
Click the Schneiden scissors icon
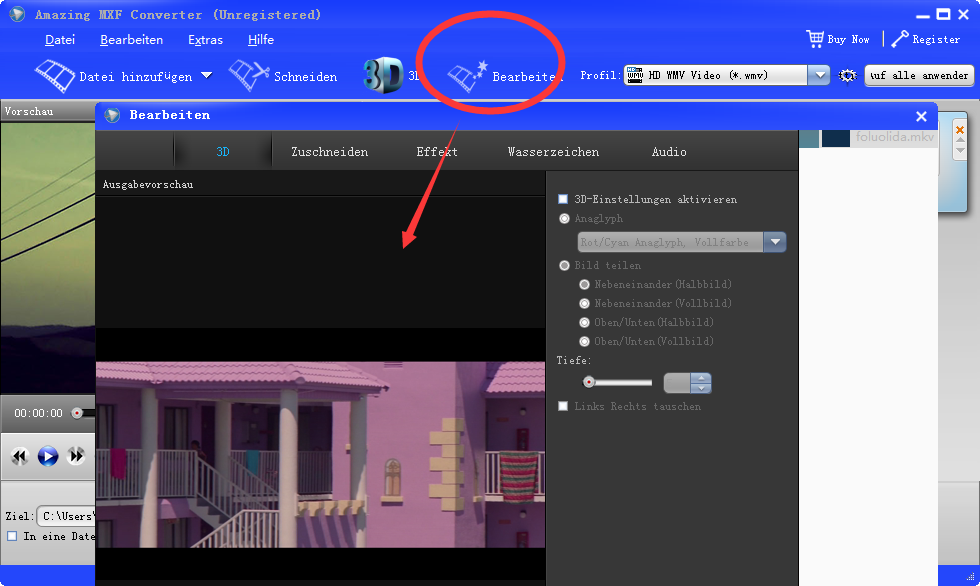248,75
